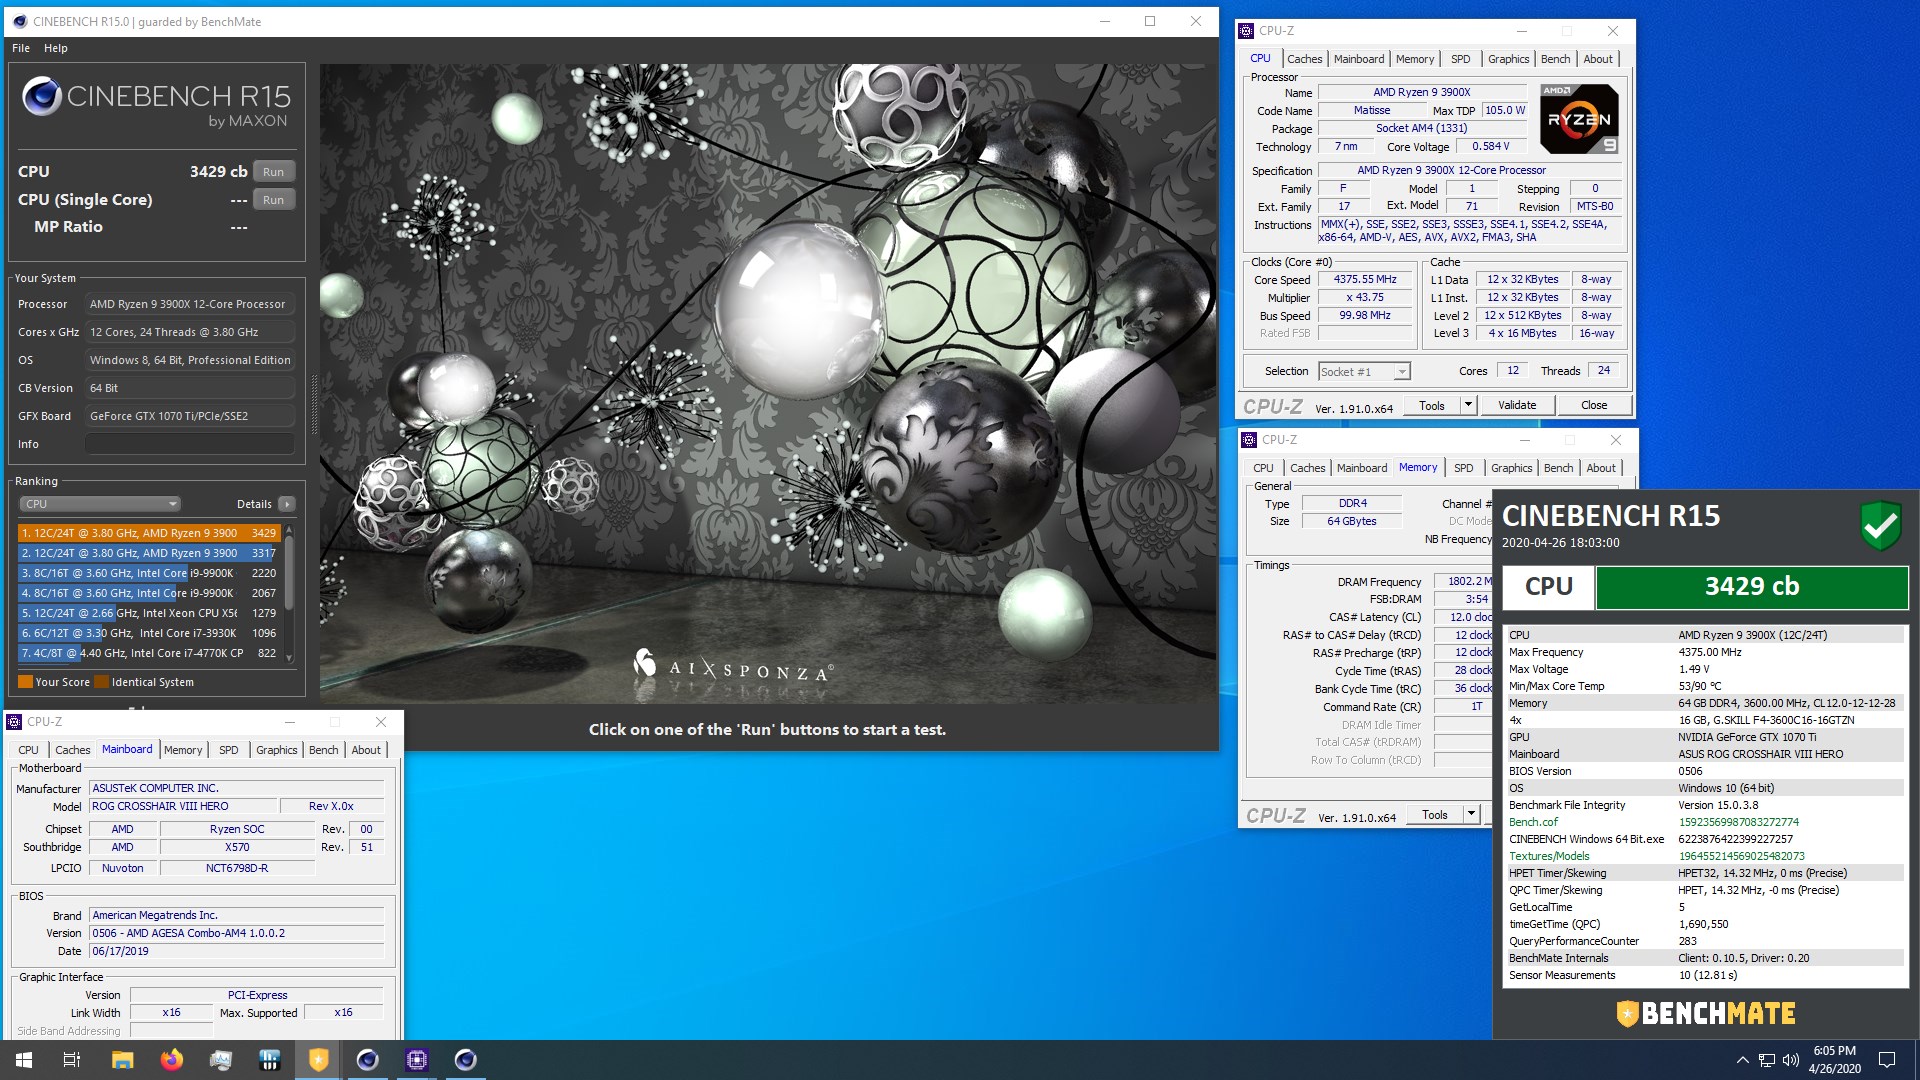Open the bar-chart app icon on taskbar
This screenshot has height=1080, width=1920.
pos(269,1060)
